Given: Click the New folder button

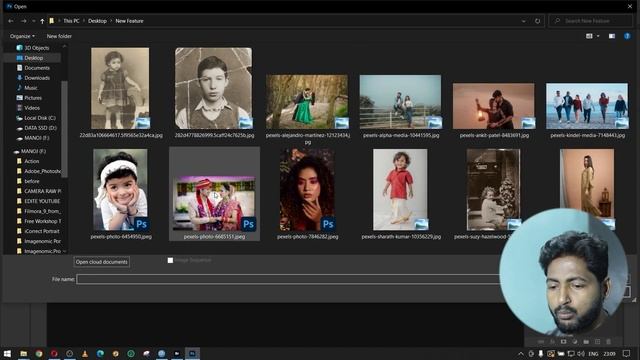Looking at the screenshot, I should (x=59, y=36).
